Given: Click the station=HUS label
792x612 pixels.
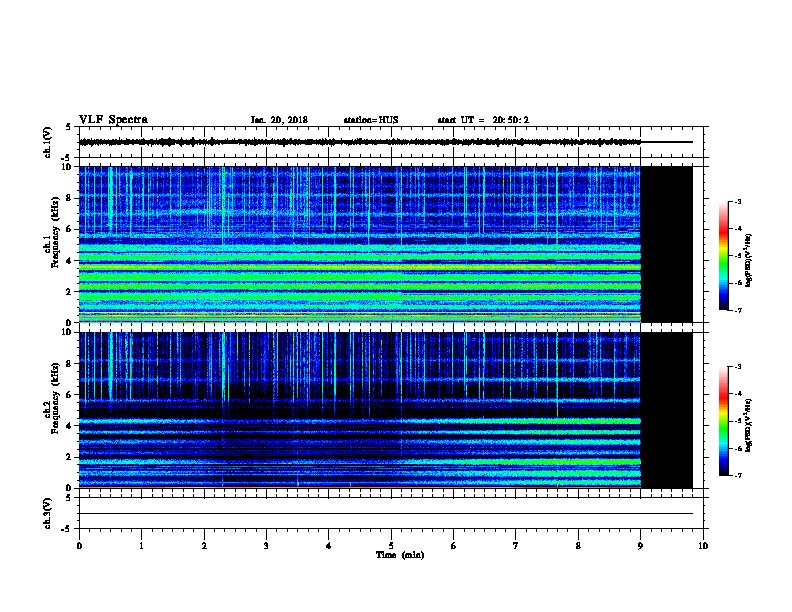Looking at the screenshot, I should point(371,120).
